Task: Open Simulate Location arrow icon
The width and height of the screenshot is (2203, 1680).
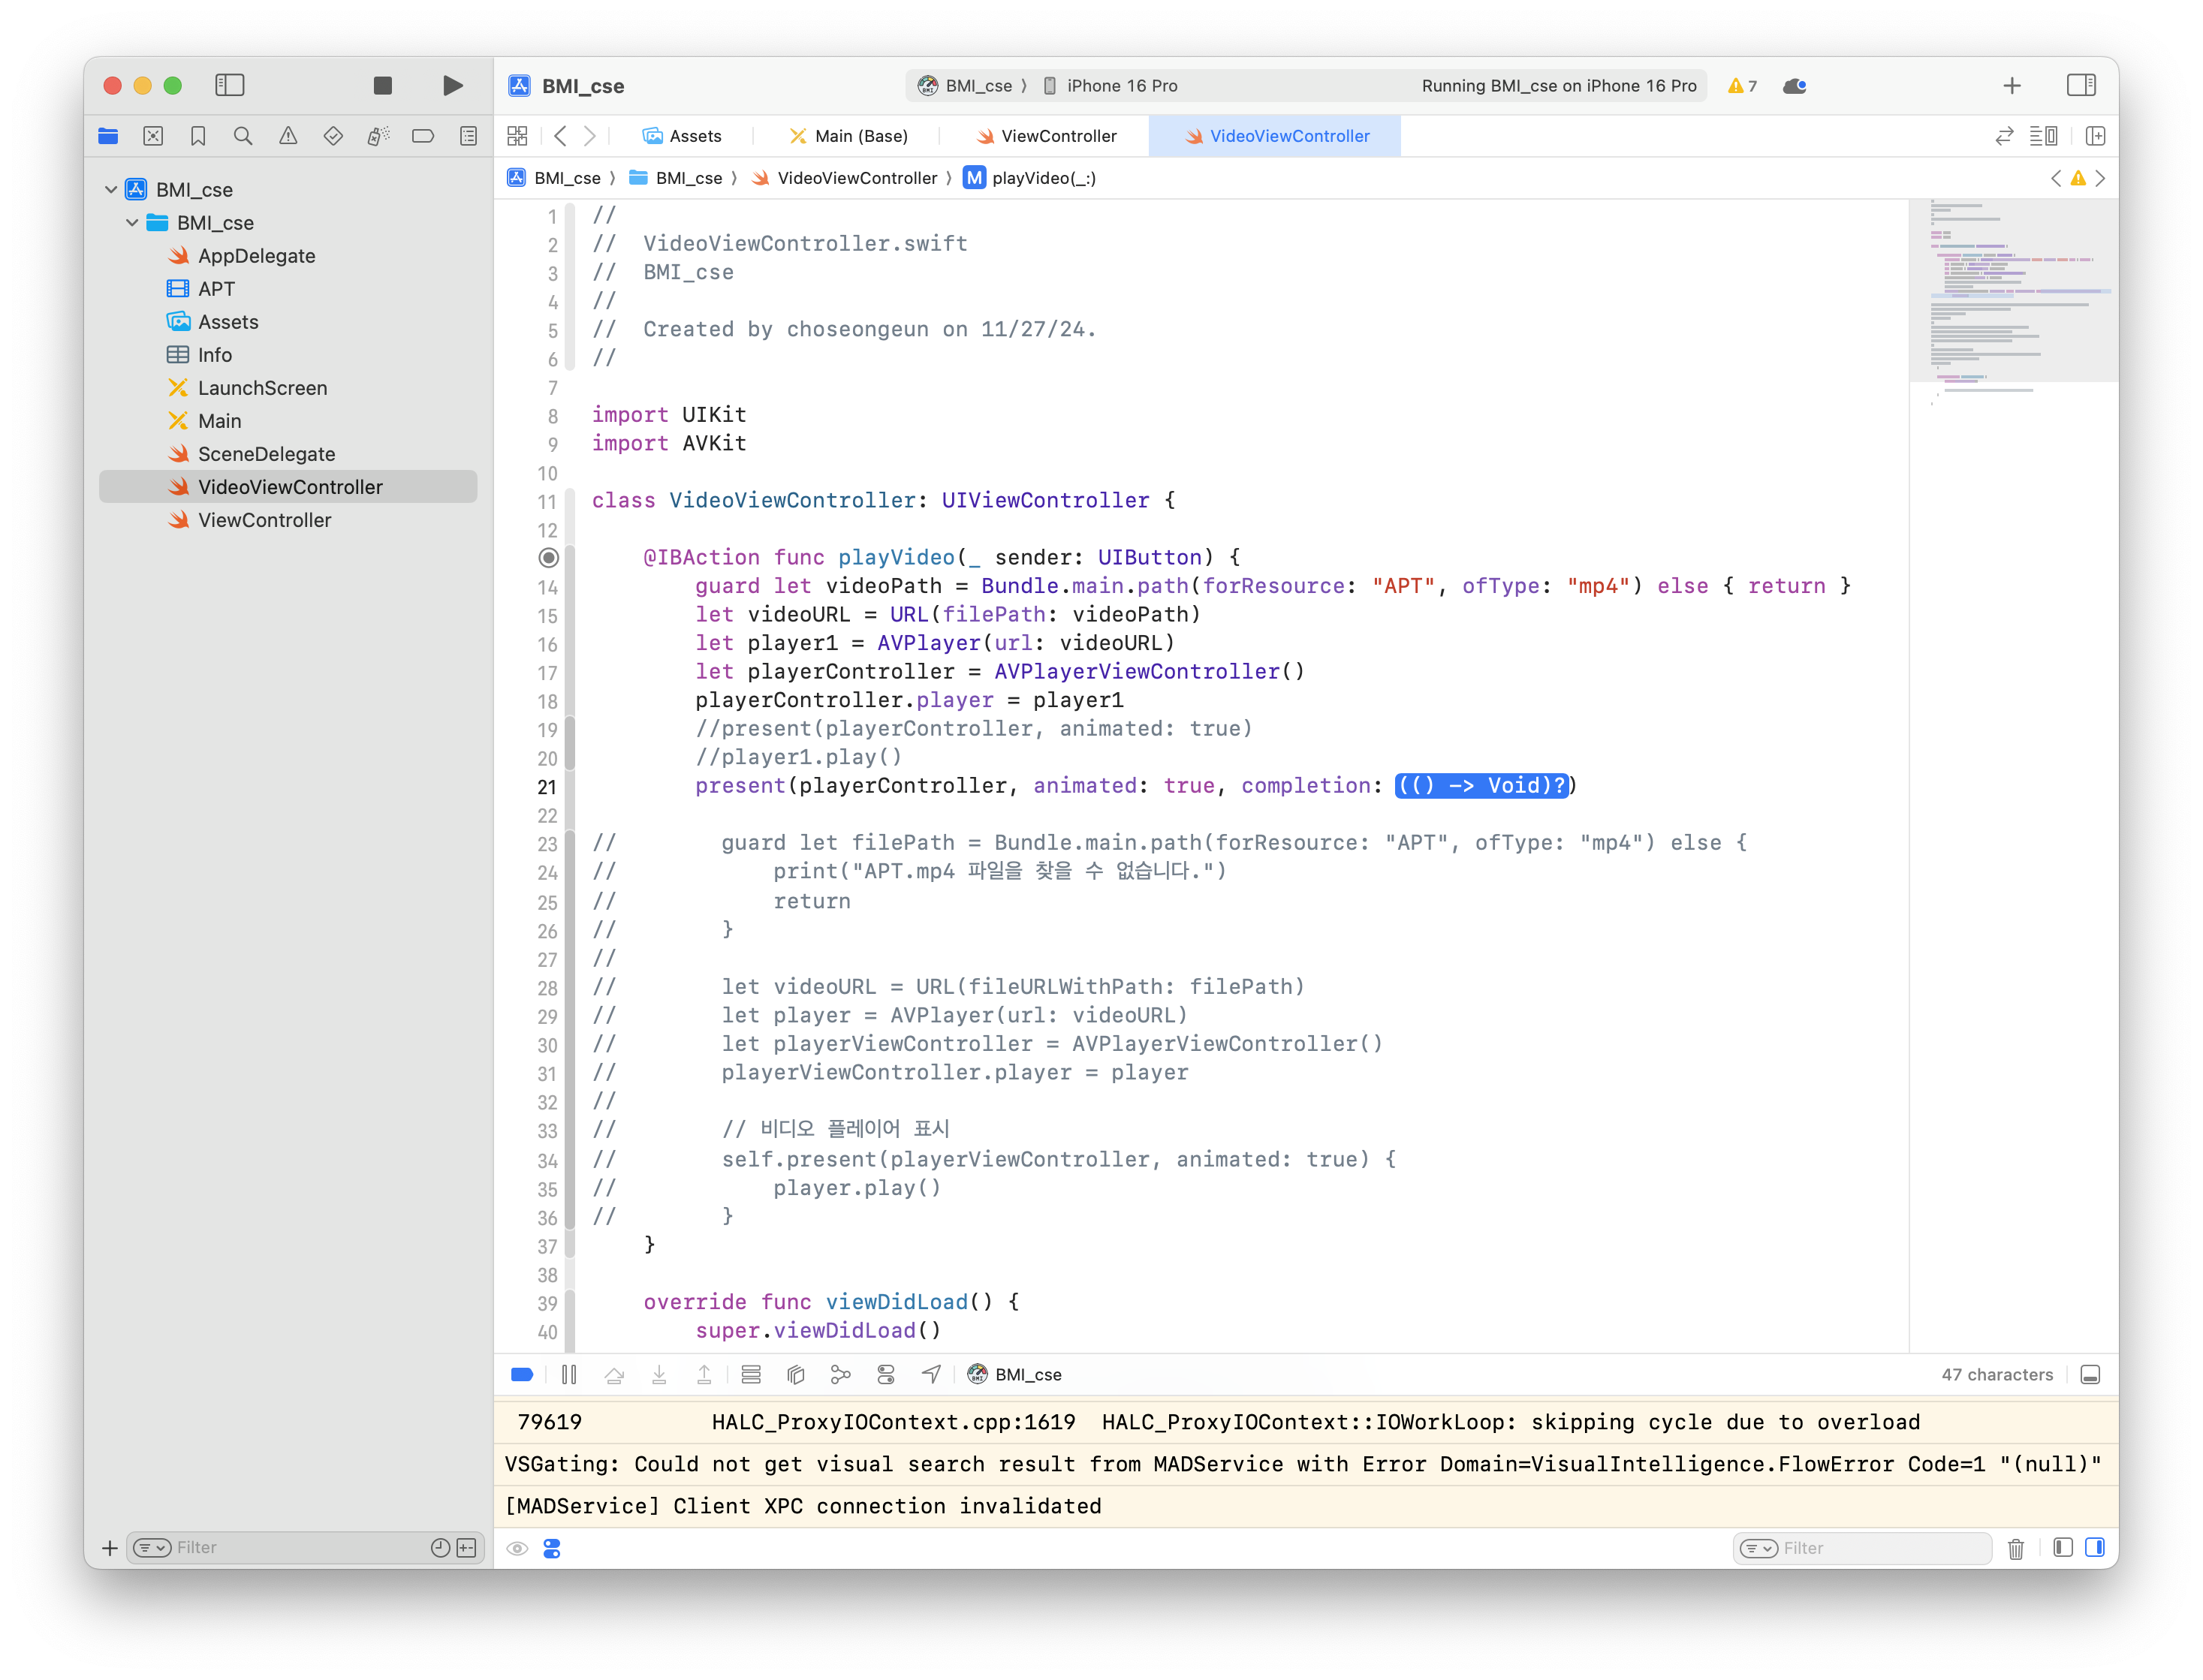Action: pos(931,1375)
